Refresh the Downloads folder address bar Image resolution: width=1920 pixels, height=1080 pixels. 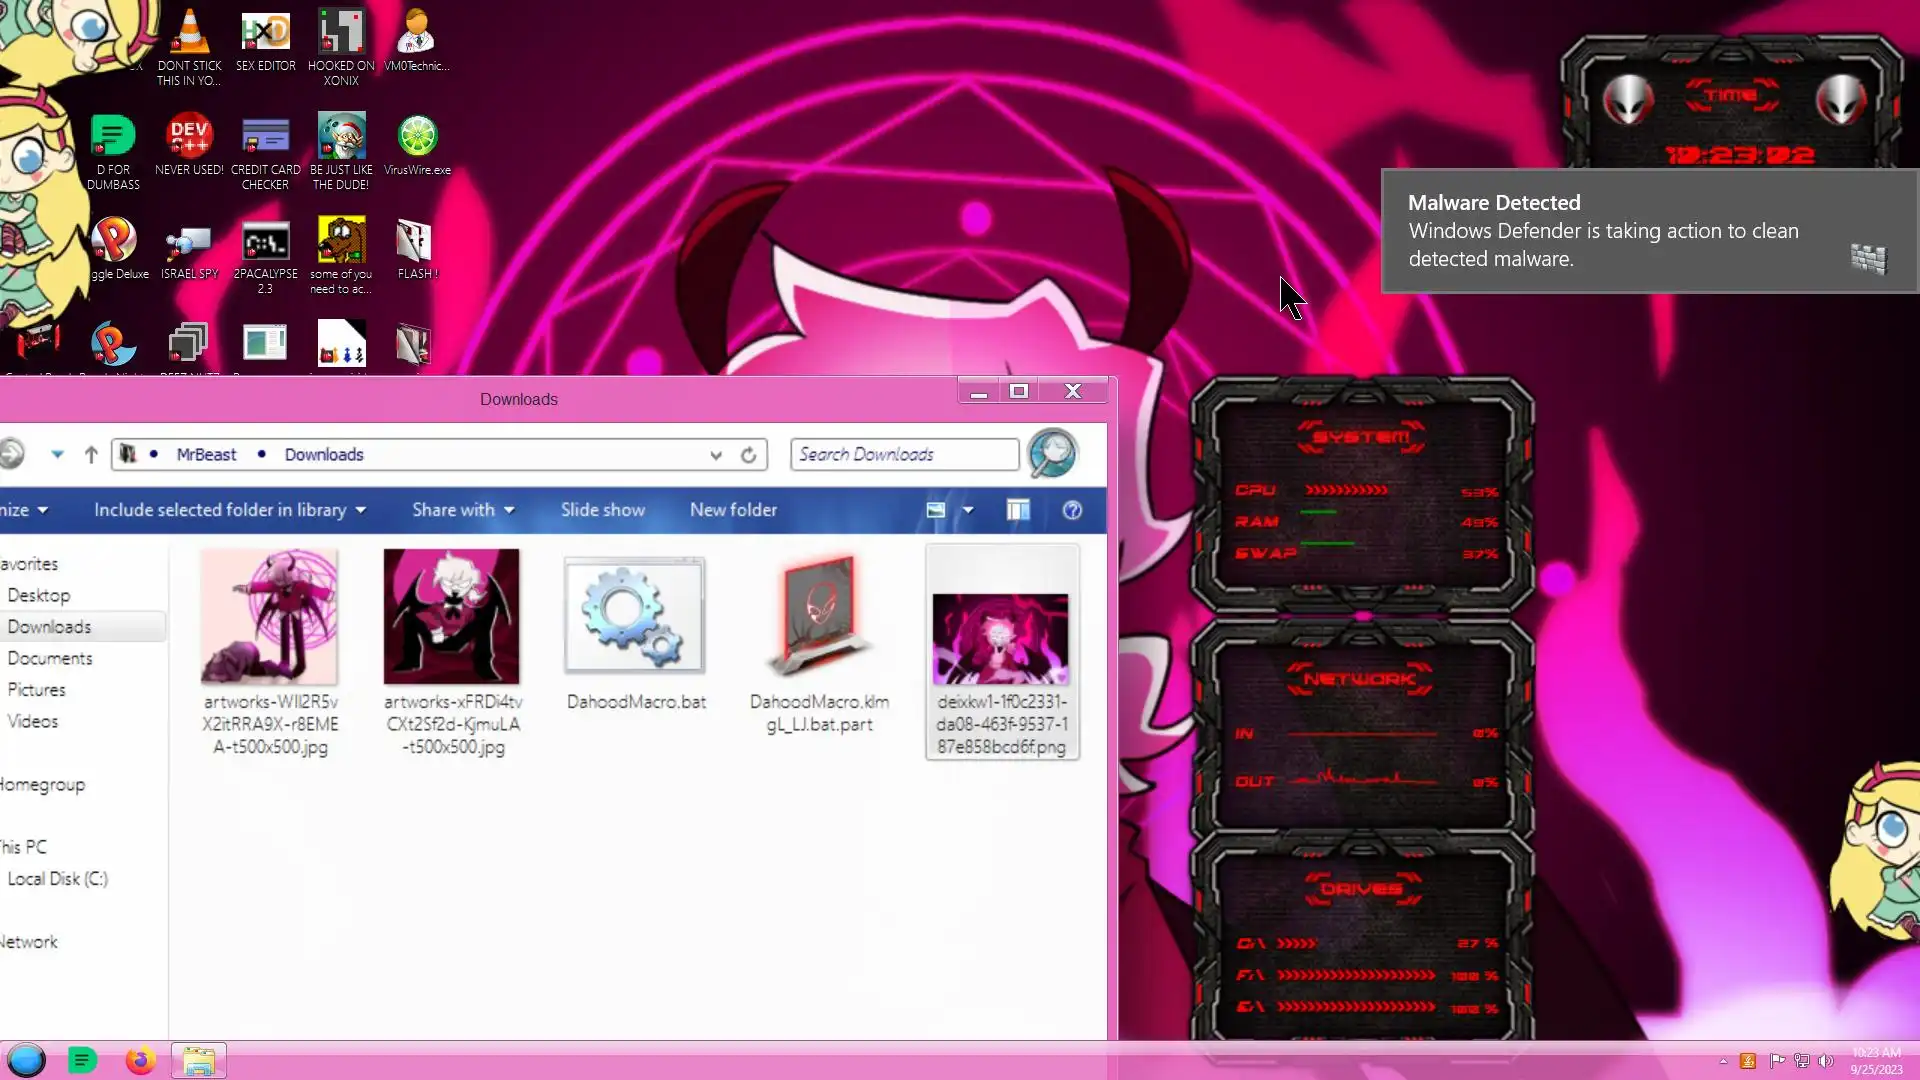[x=748, y=455]
